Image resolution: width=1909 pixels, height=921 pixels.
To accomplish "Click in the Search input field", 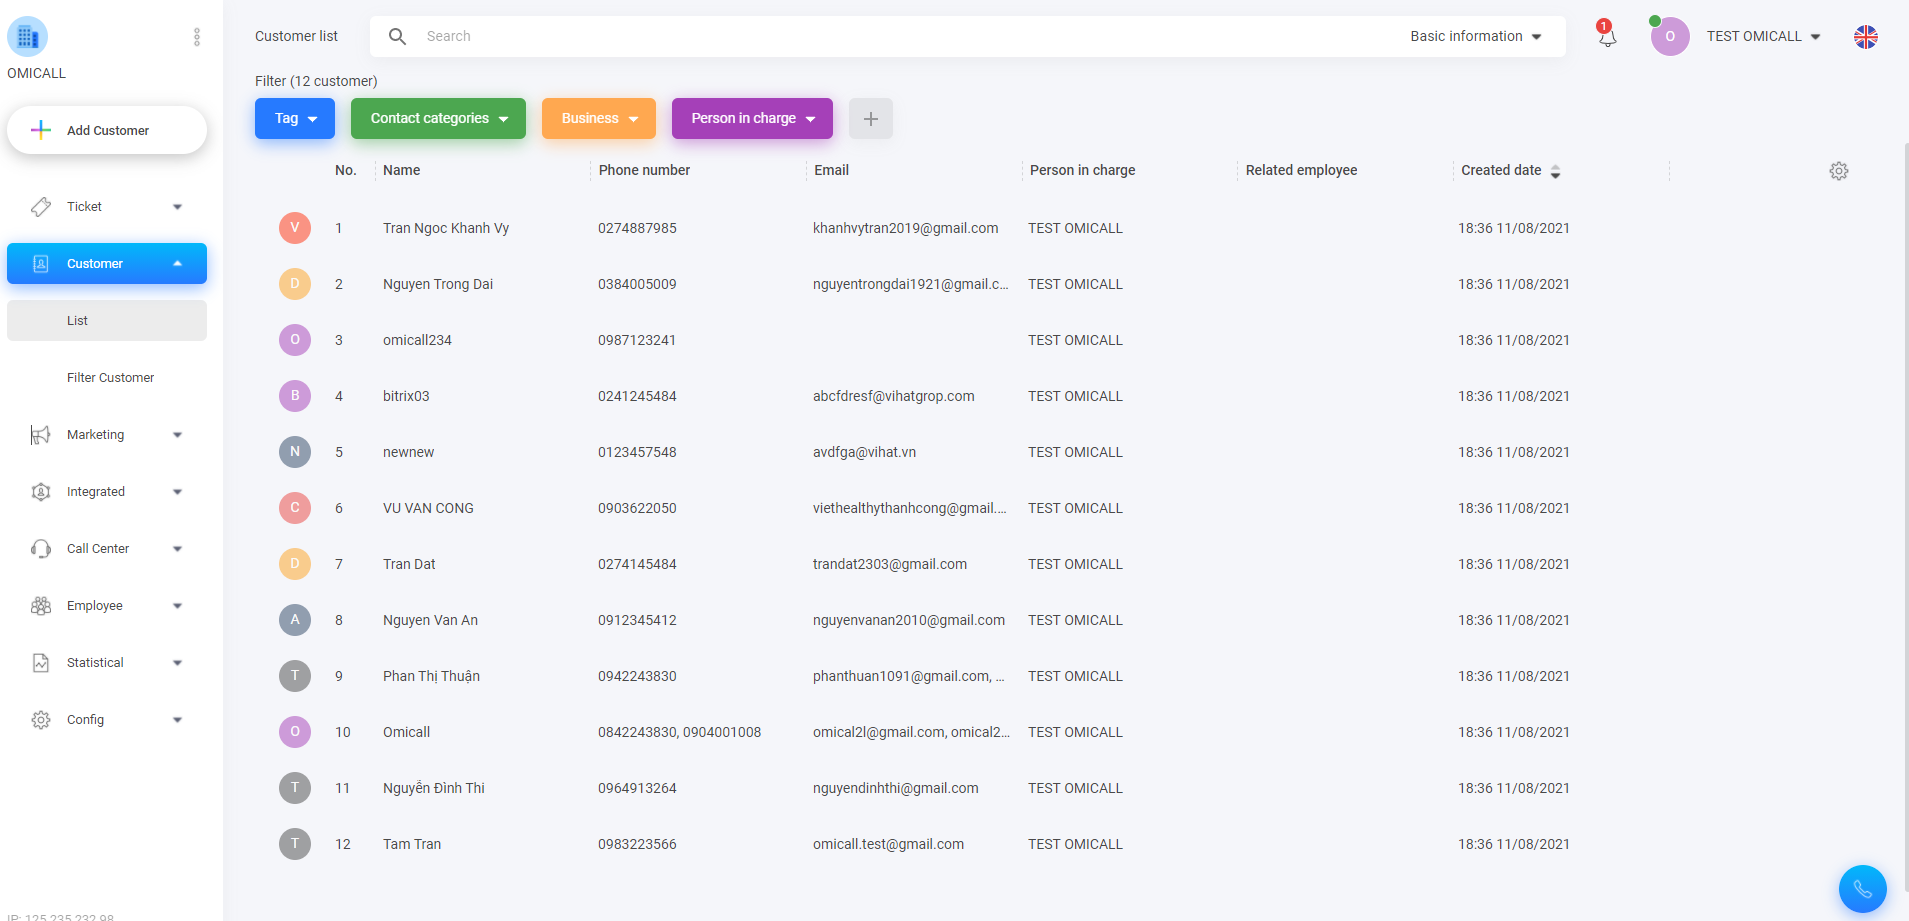I will coord(900,37).
